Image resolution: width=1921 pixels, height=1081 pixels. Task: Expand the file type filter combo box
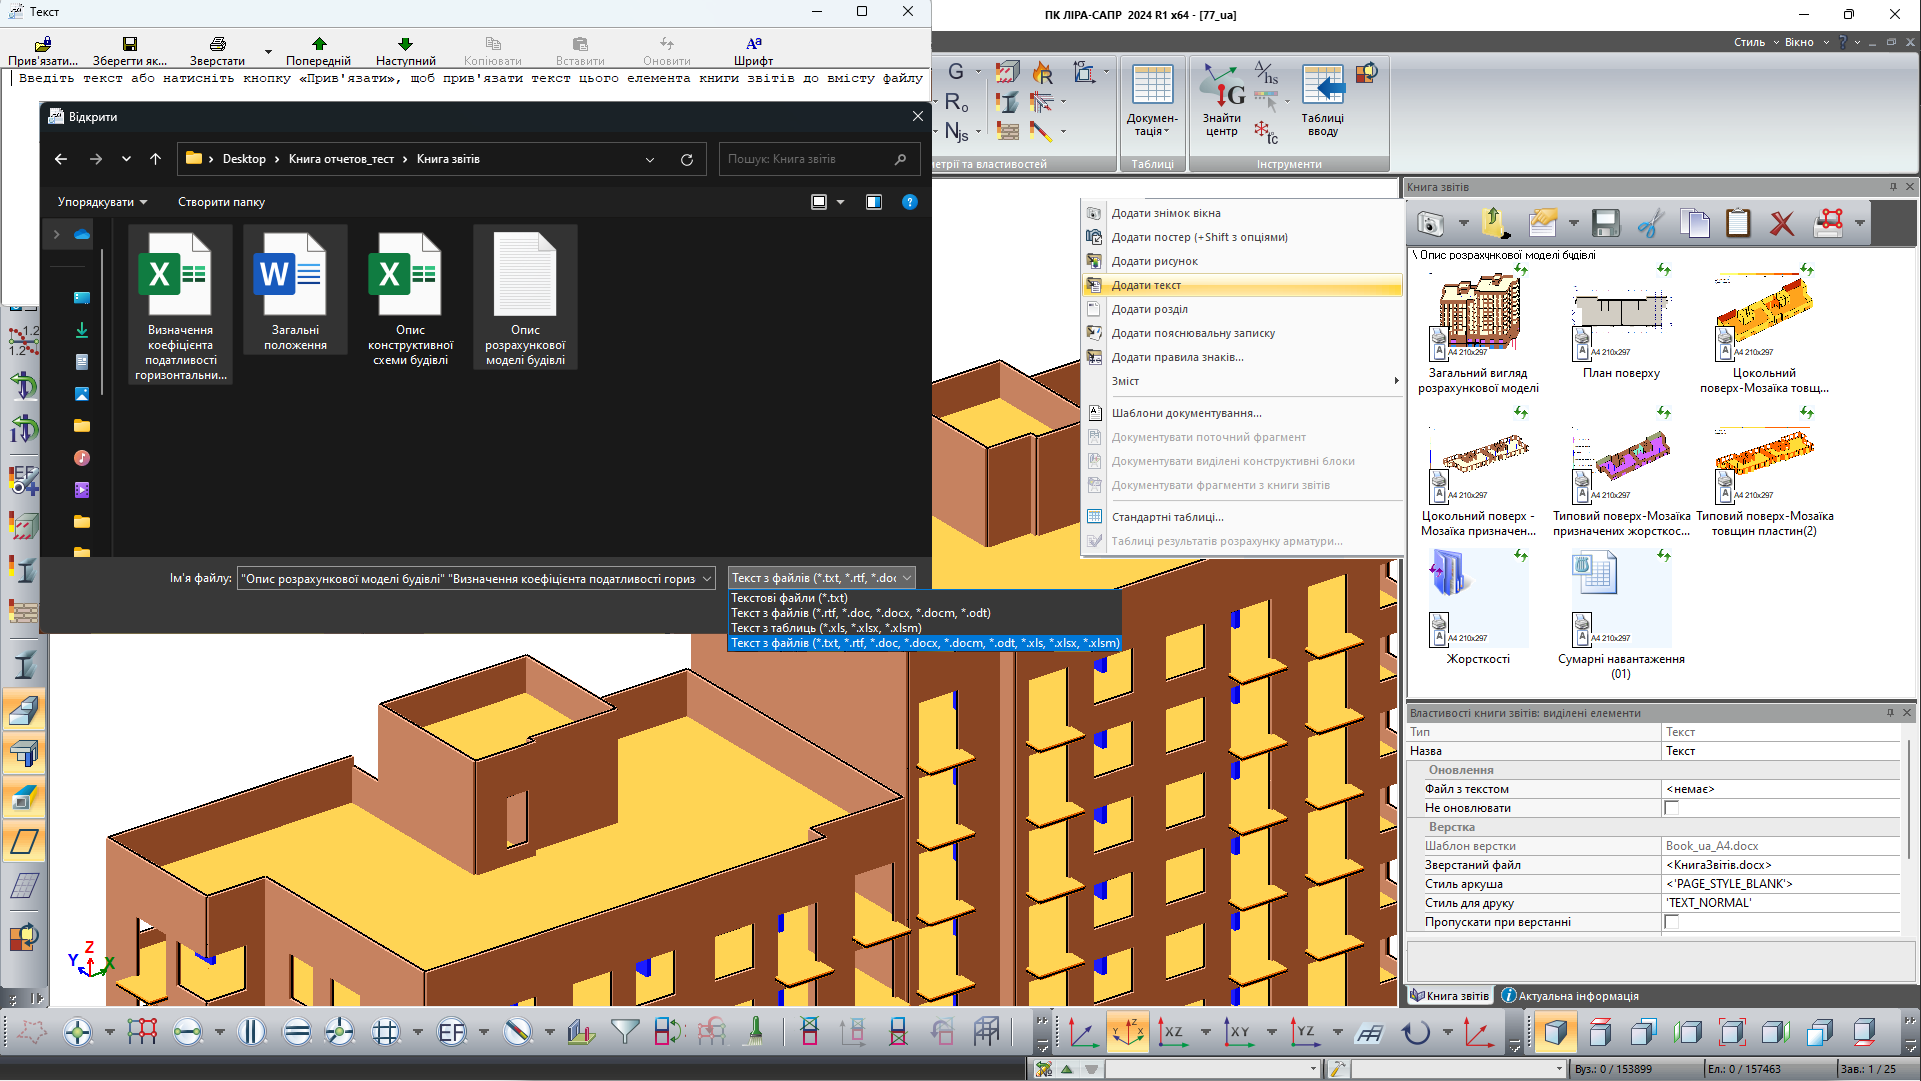point(821,578)
